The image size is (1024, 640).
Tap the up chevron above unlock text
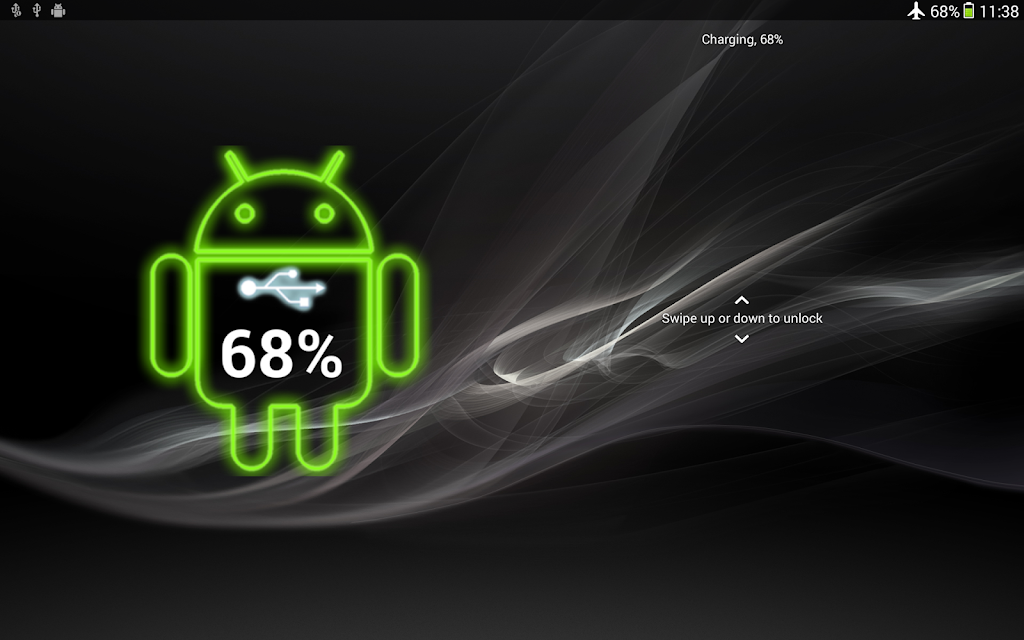point(742,300)
